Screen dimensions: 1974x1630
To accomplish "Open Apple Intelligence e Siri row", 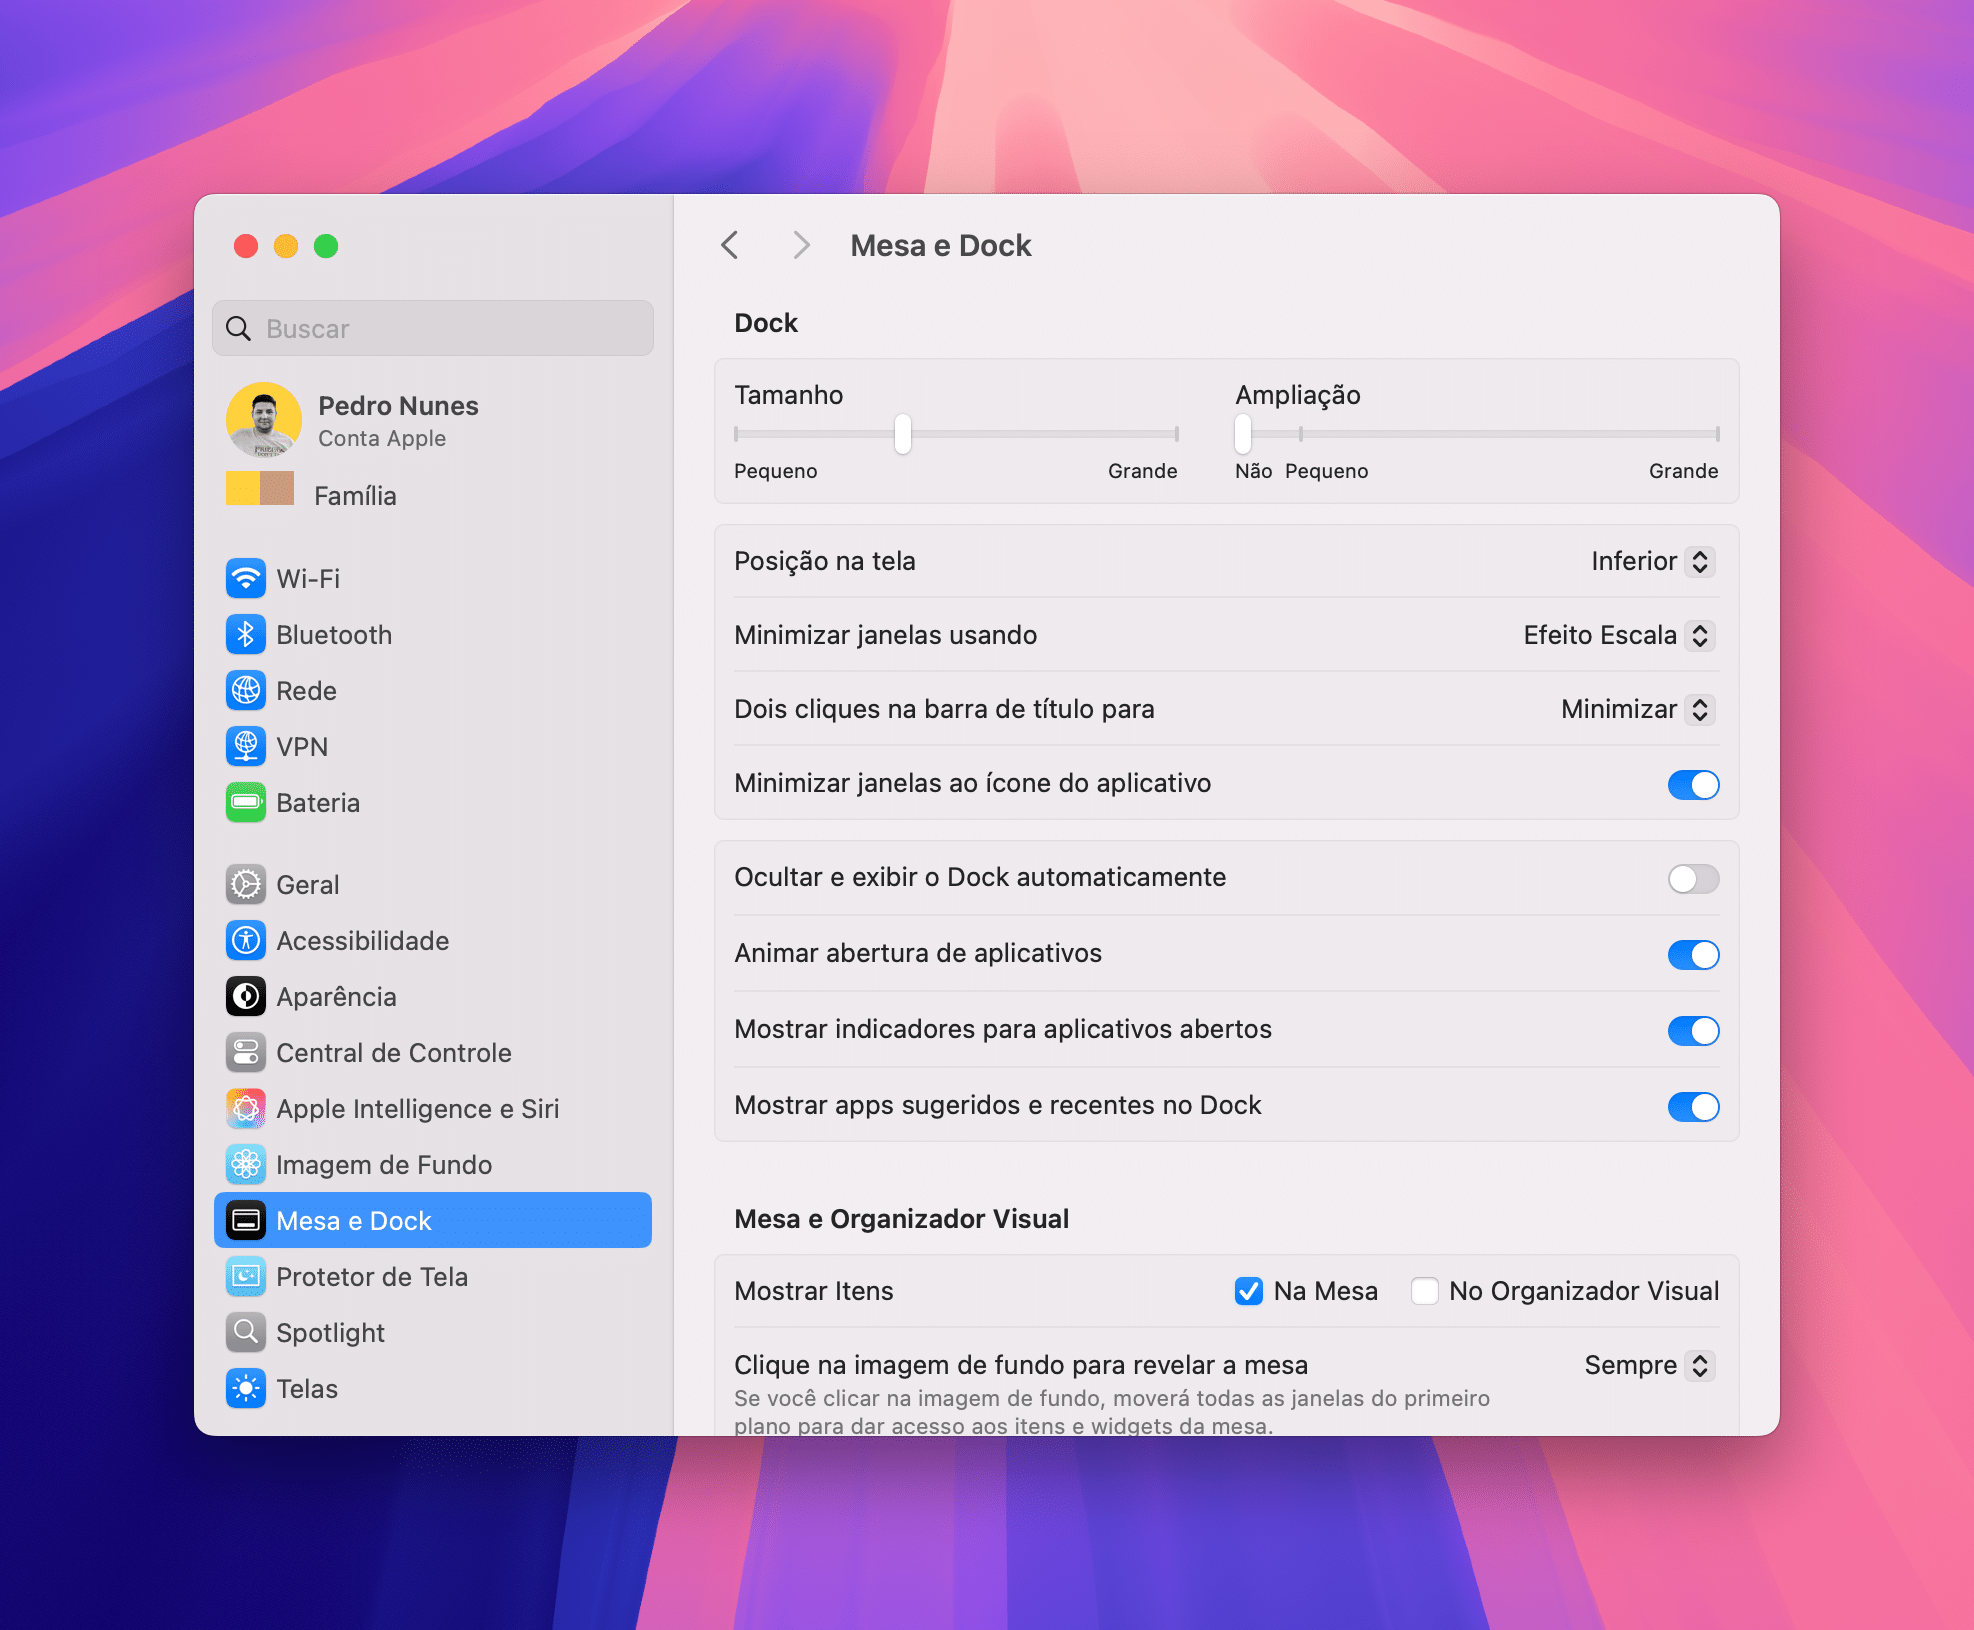I will (x=433, y=1108).
